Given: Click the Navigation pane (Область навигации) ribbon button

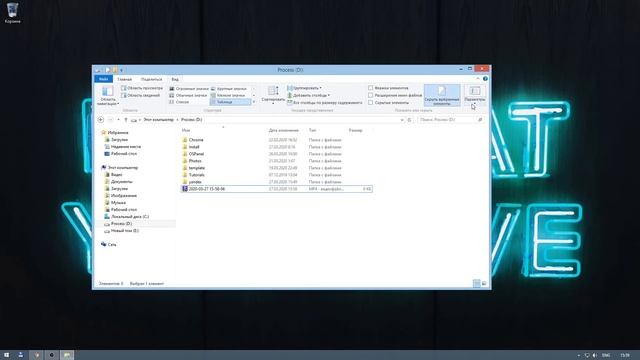Looking at the screenshot, I should pos(108,96).
